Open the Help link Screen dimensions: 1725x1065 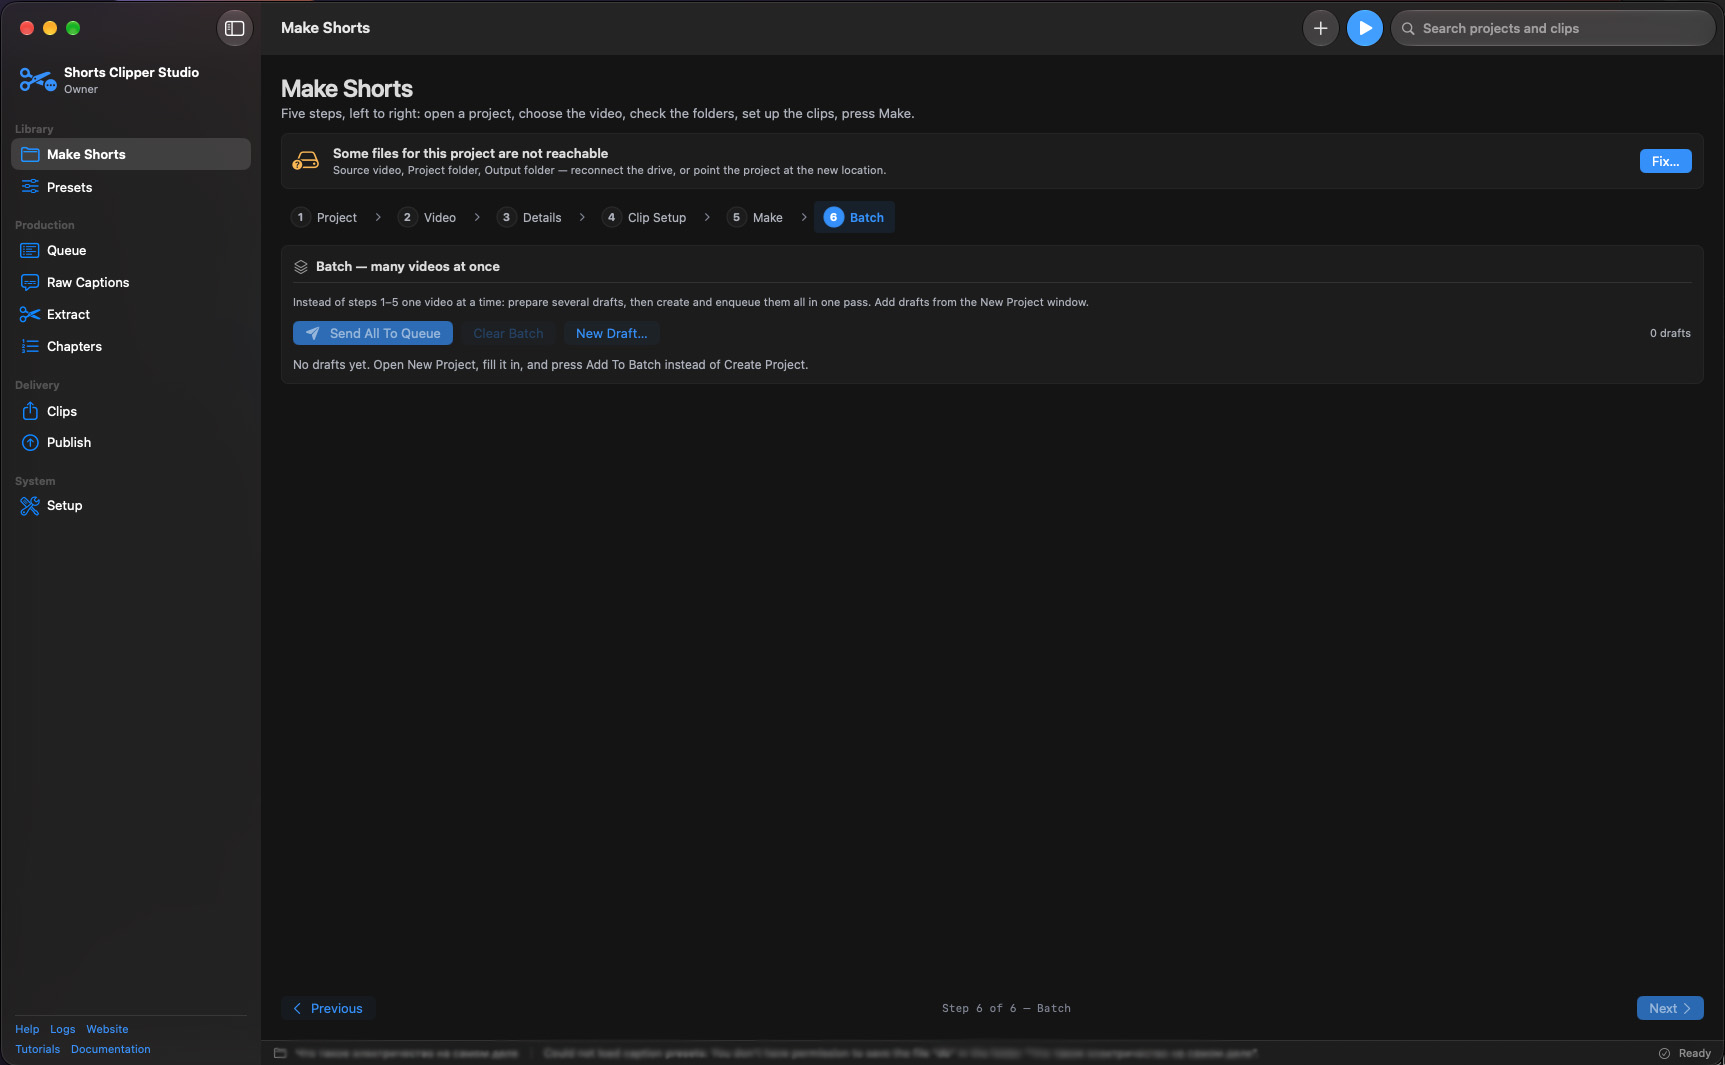point(27,1029)
